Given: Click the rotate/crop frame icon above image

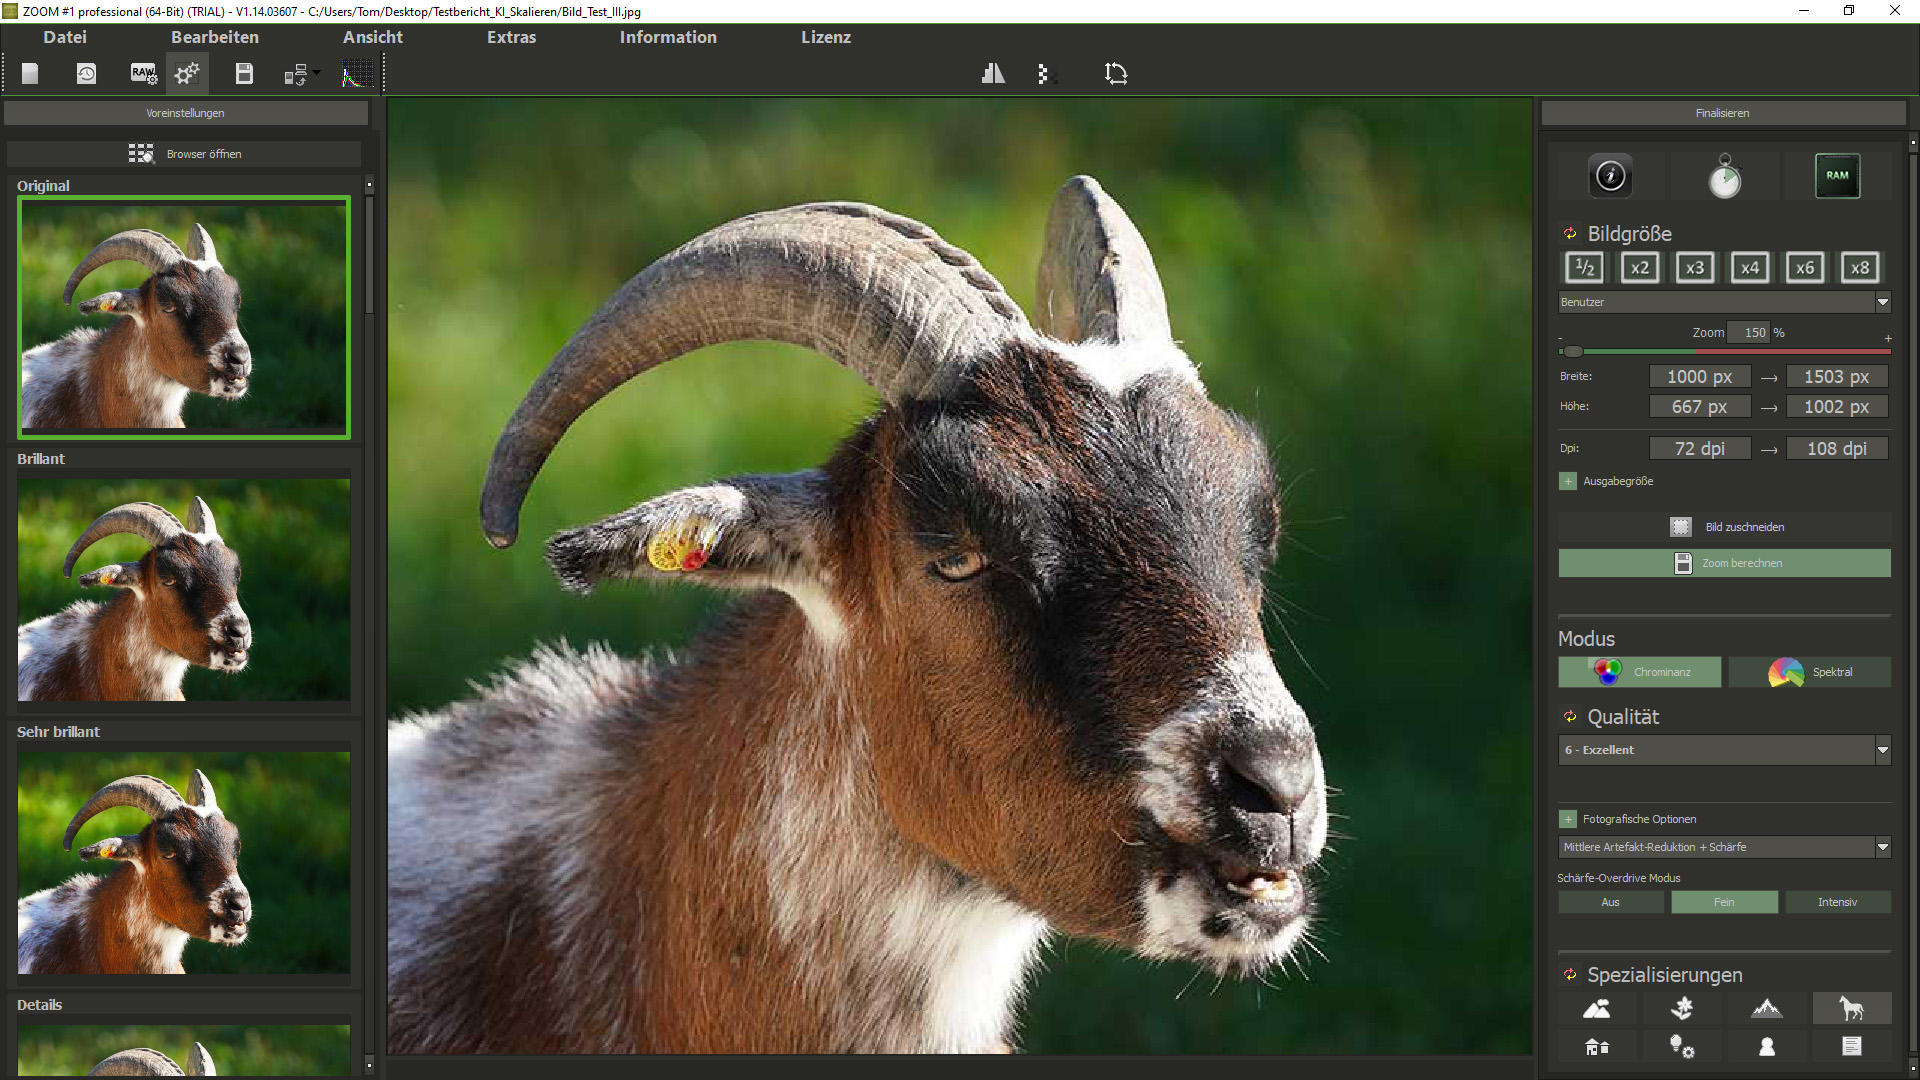Looking at the screenshot, I should pos(1116,74).
